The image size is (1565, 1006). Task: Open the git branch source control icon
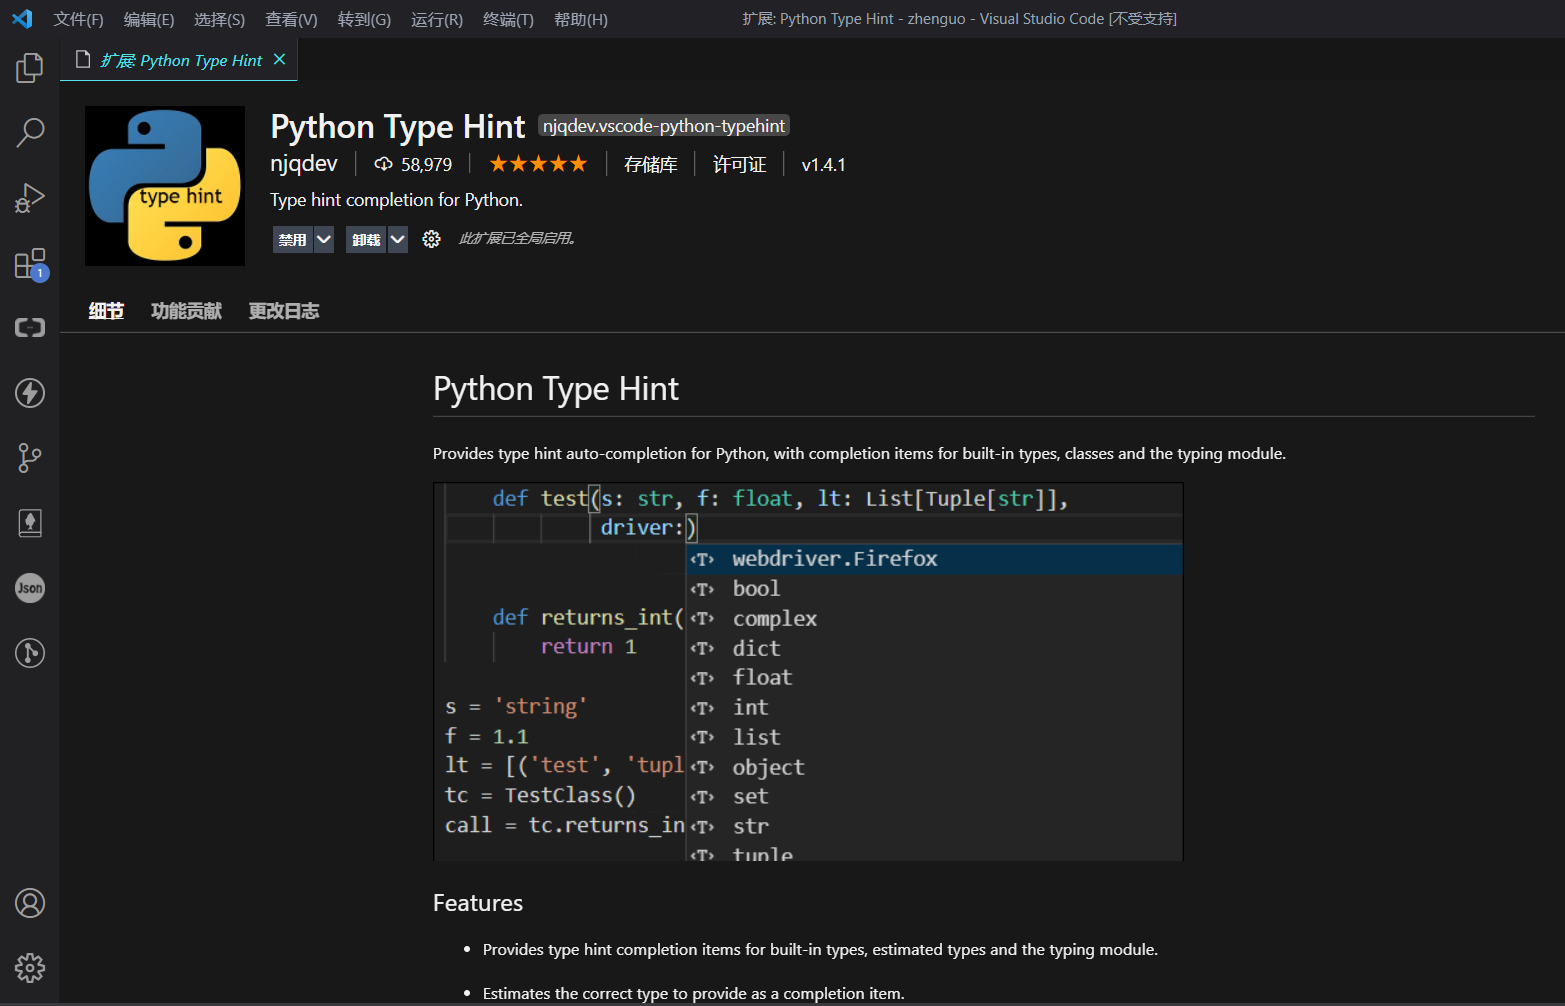click(30, 458)
